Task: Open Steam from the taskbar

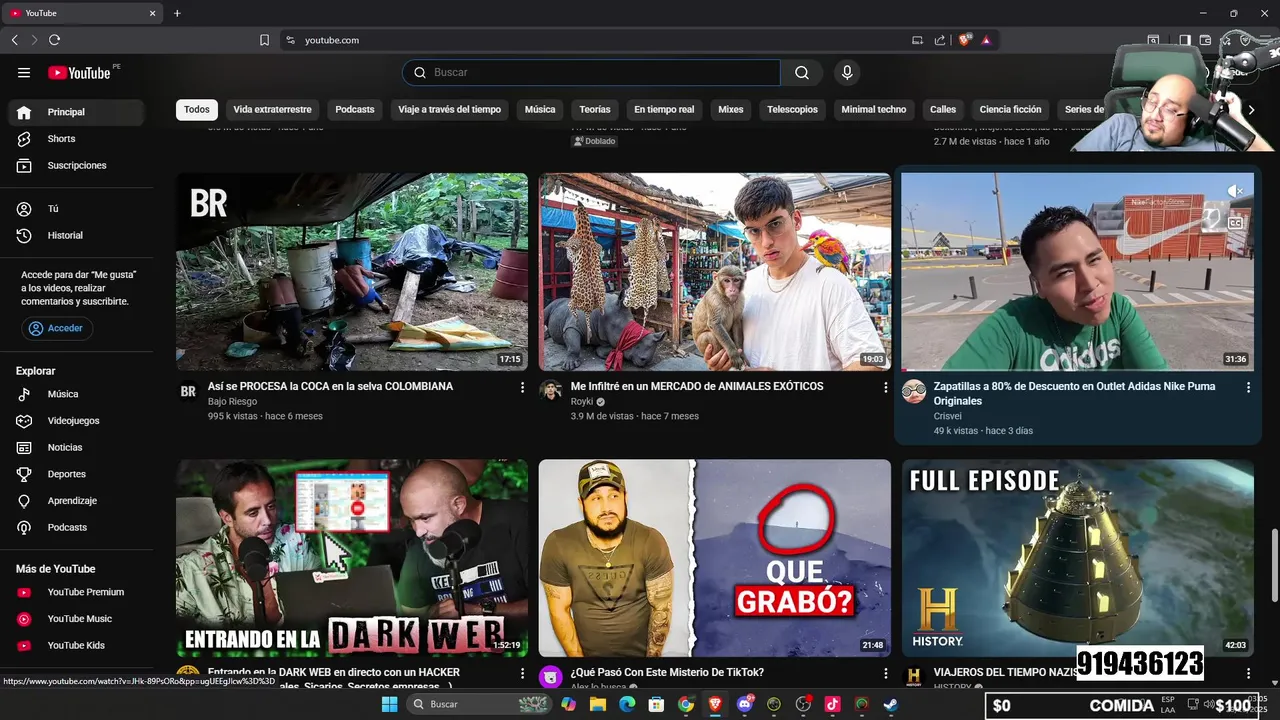Action: pyautogui.click(x=890, y=704)
